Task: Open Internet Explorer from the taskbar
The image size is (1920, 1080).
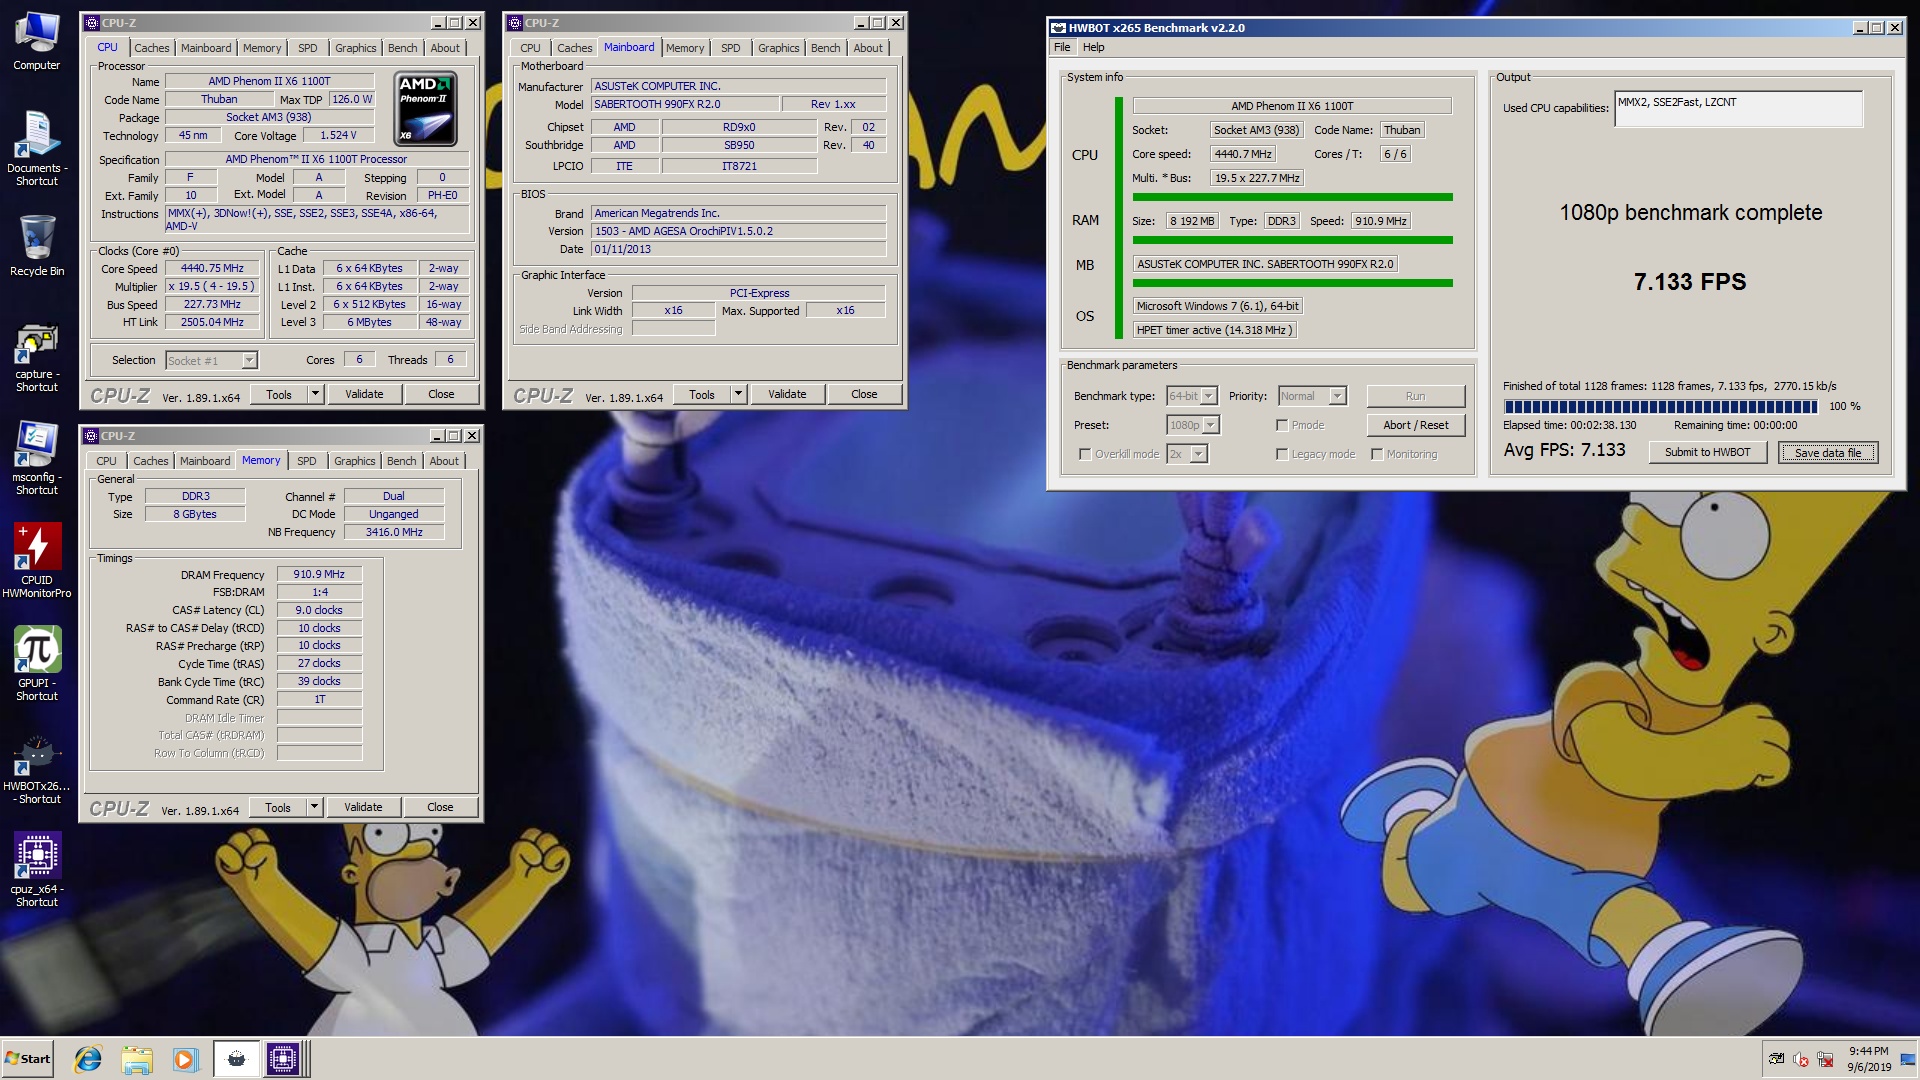Action: [x=88, y=1059]
